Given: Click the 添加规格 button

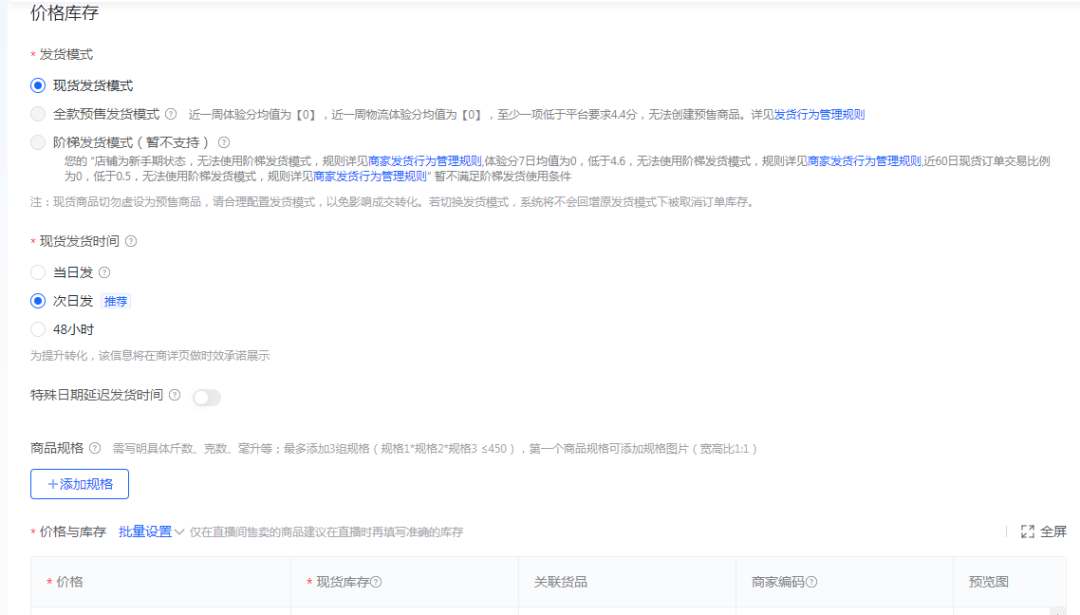Looking at the screenshot, I should 78,483.
